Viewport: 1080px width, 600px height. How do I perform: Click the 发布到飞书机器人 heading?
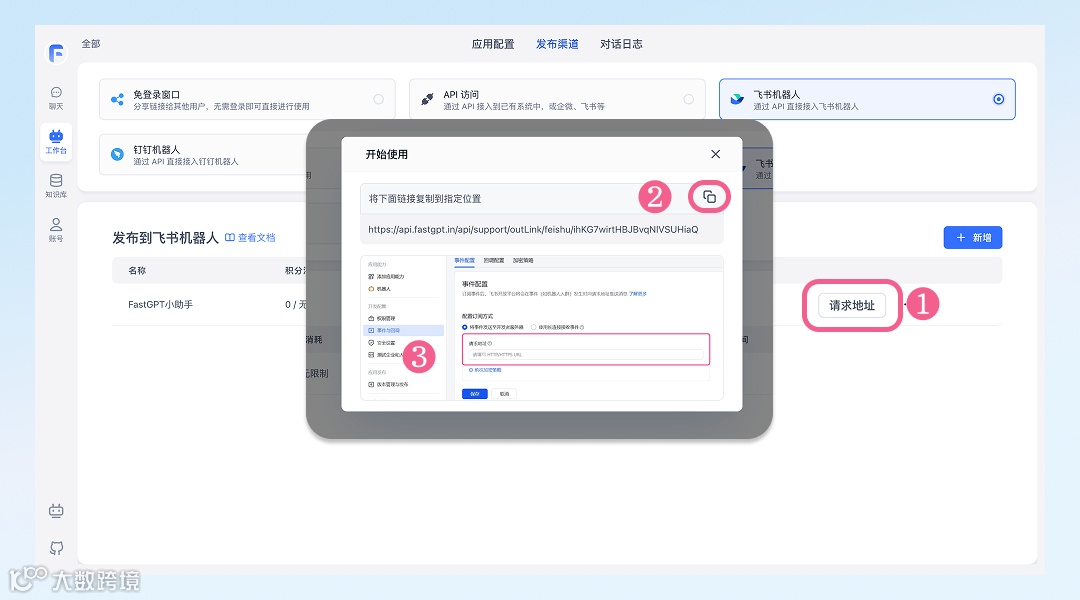point(165,238)
